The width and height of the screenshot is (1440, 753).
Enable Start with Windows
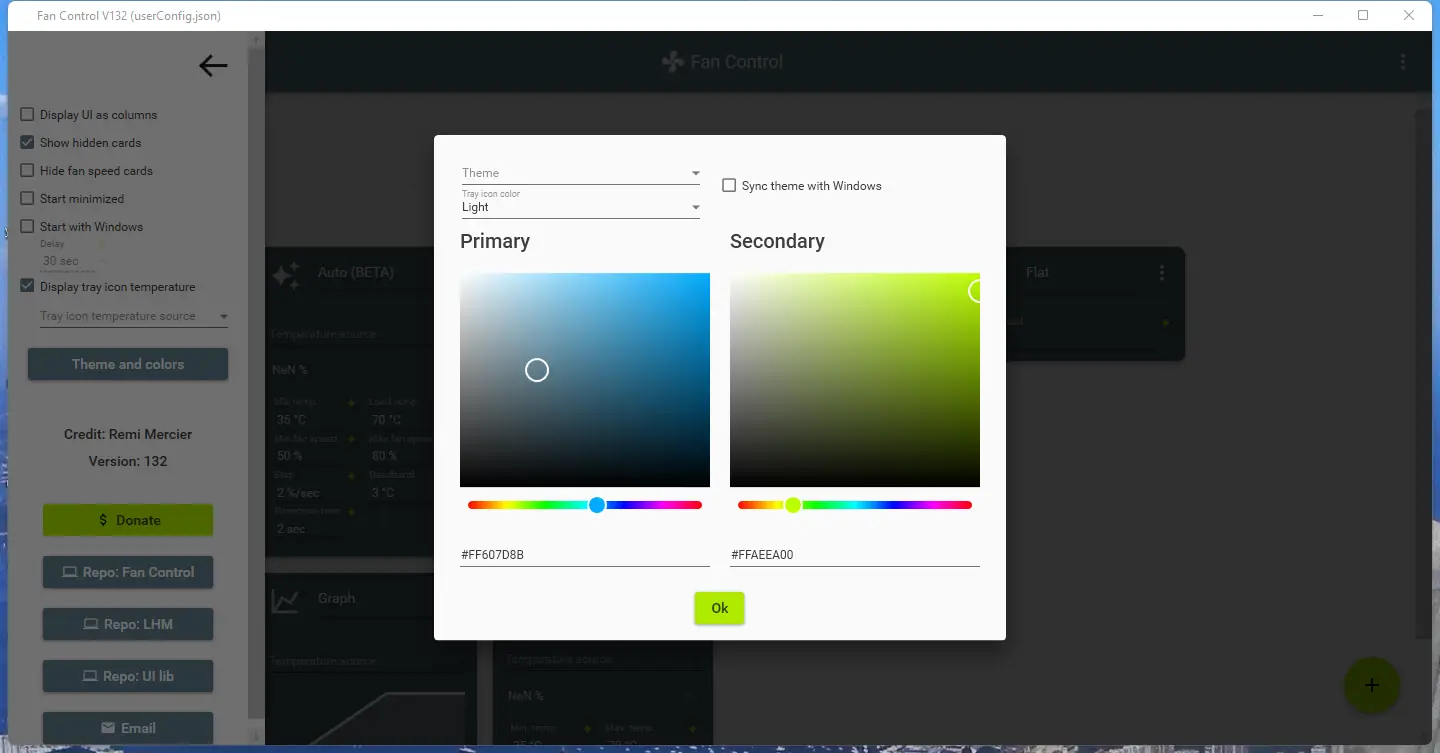(x=28, y=227)
